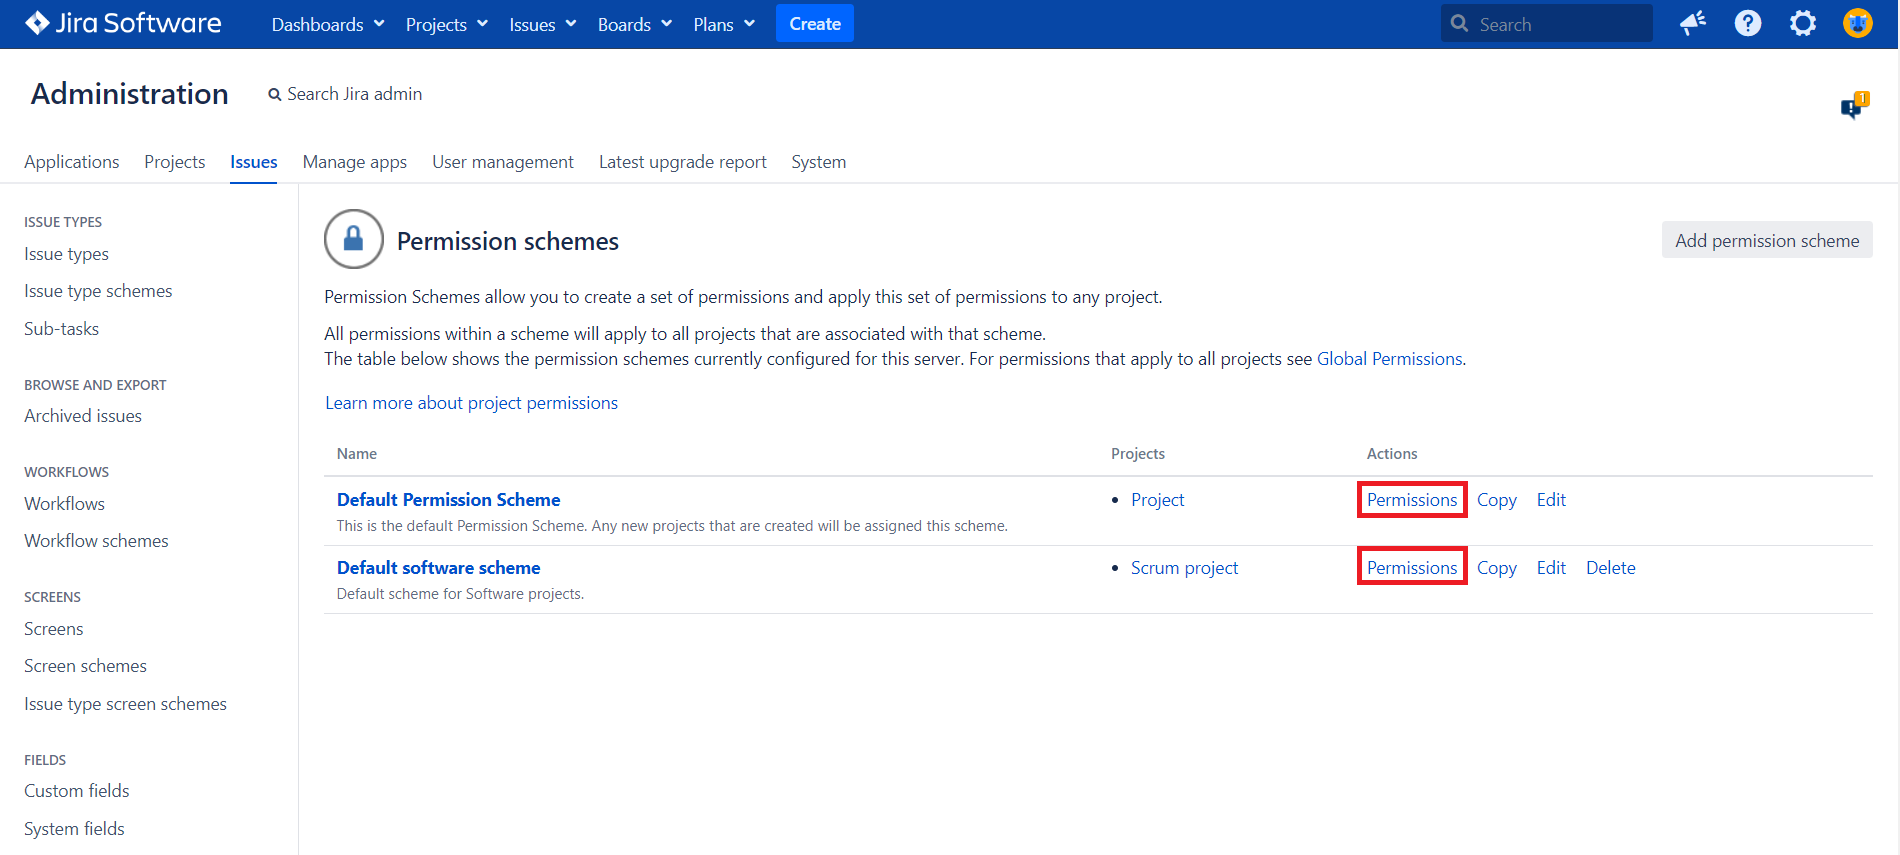This screenshot has width=1900, height=855.
Task: Click the Permission schemes lock icon
Action: 353,239
